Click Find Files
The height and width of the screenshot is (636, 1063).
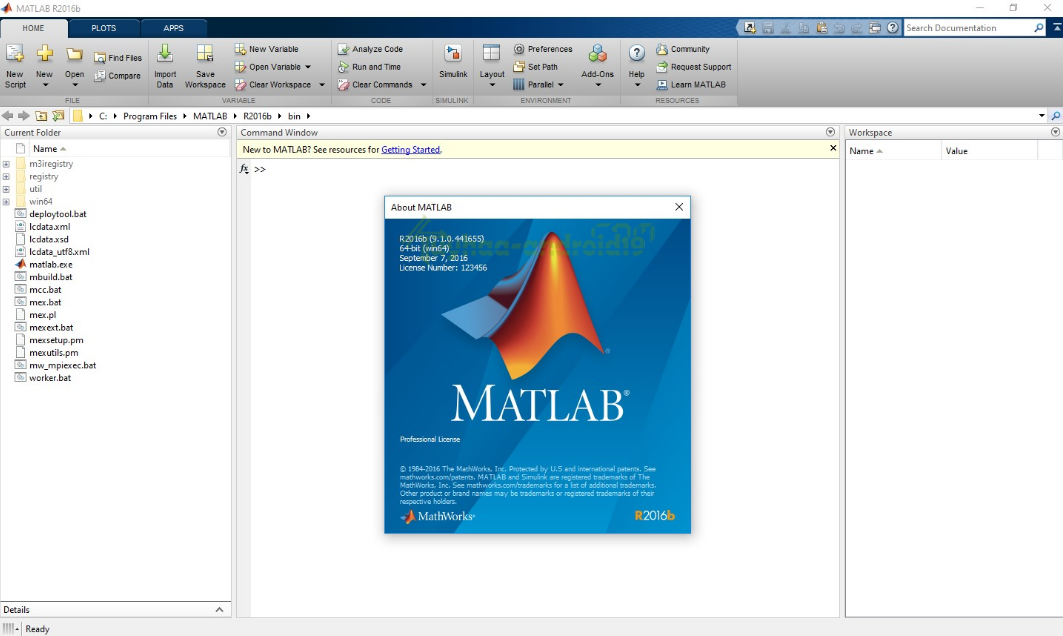pyautogui.click(x=118, y=58)
